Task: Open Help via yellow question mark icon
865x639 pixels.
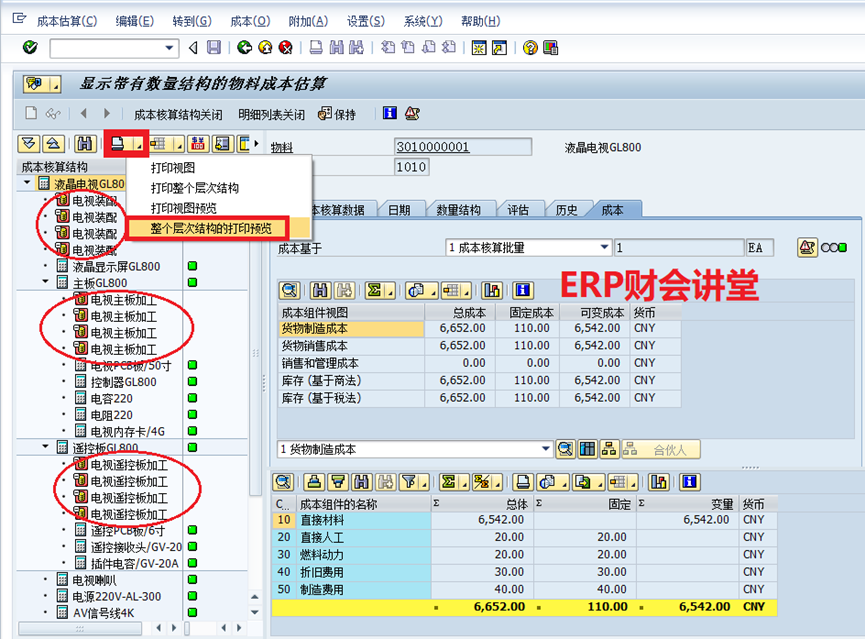Action: pos(531,47)
